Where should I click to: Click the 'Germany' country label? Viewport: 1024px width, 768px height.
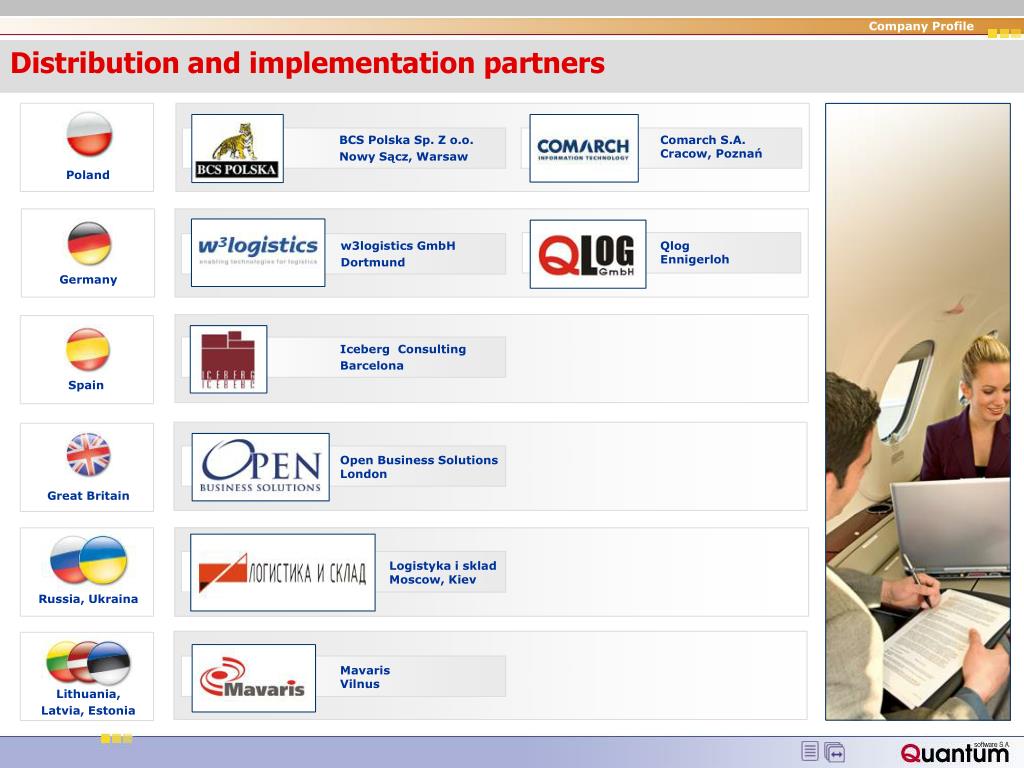tap(88, 280)
